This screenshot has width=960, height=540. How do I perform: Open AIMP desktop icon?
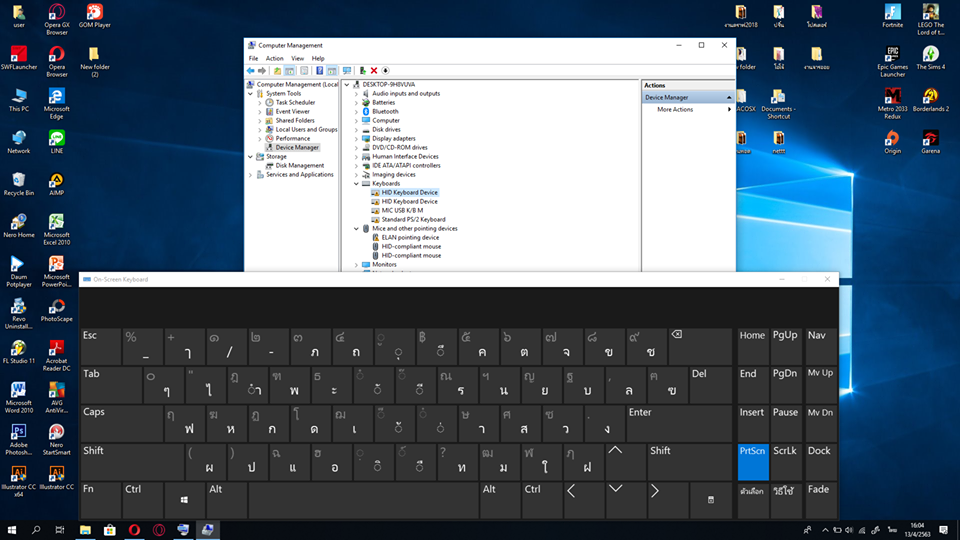pyautogui.click(x=56, y=184)
